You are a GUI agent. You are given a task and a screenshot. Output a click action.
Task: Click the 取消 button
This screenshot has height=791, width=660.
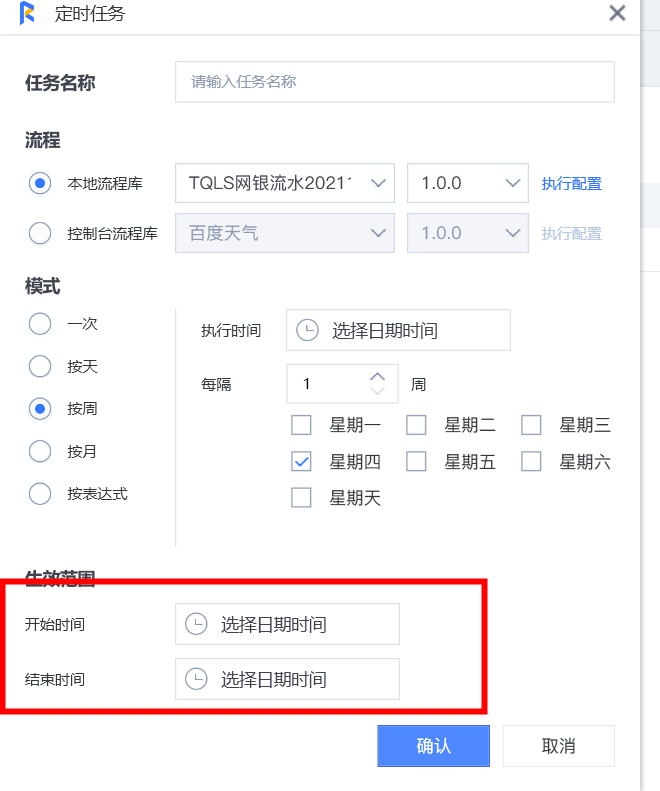[558, 746]
